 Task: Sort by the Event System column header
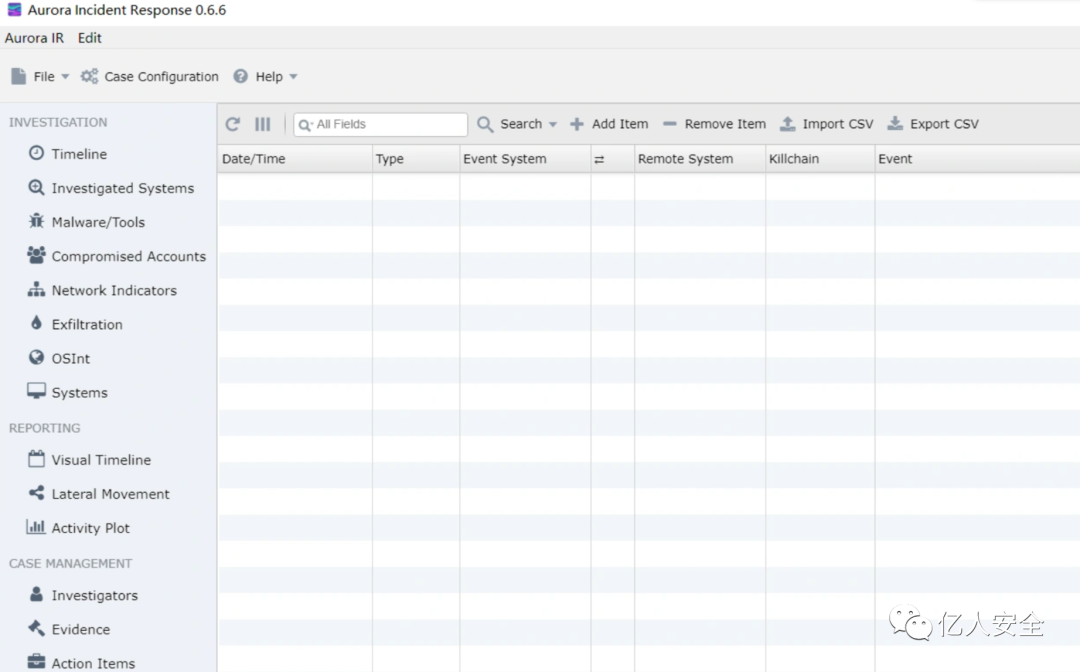[525, 159]
